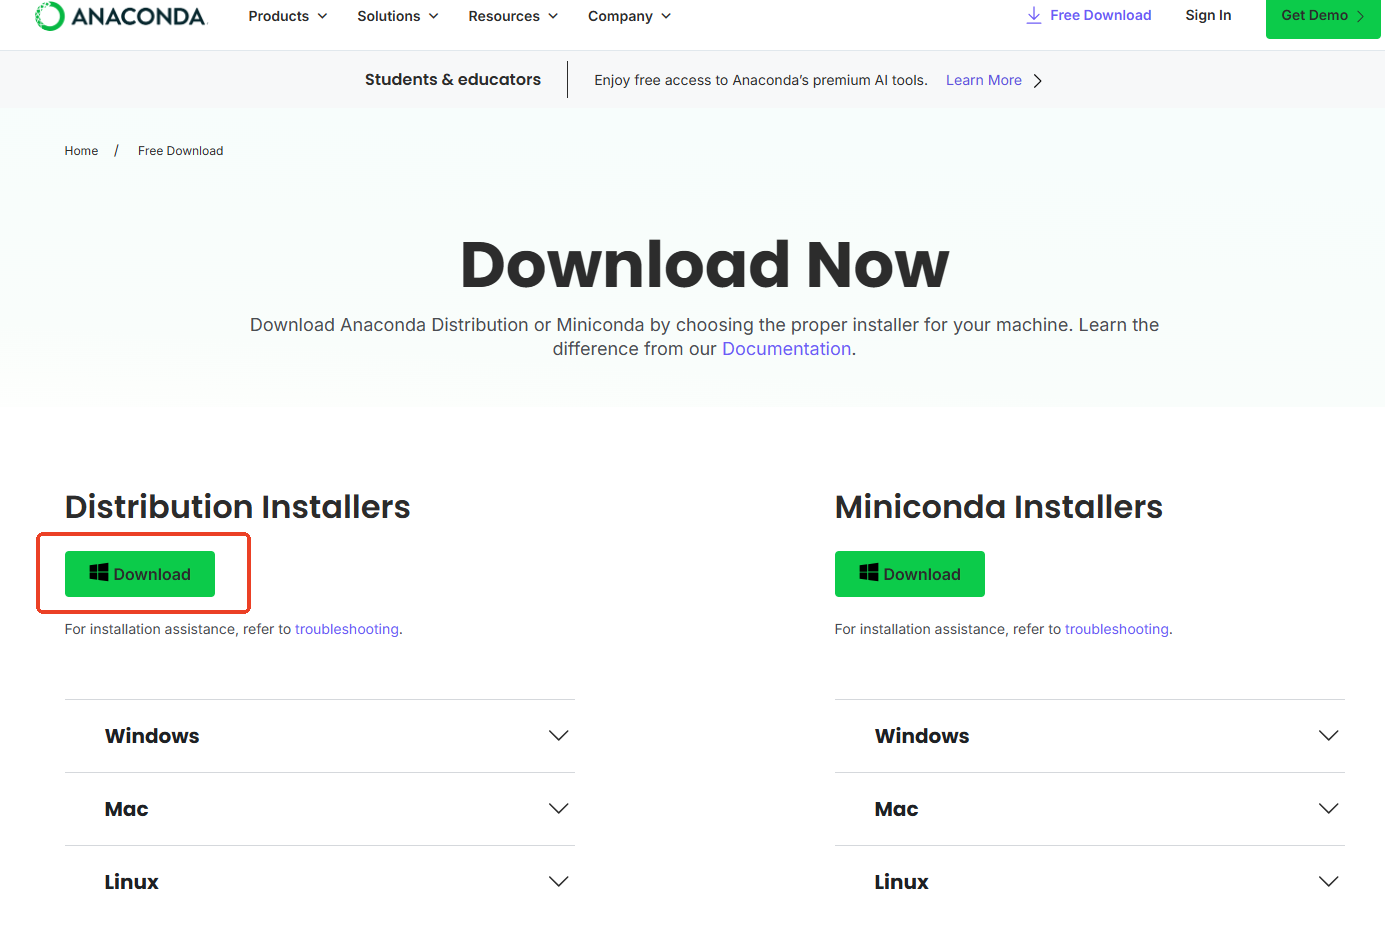
Task: Click the Windows logo inside Distribution Download button
Action: (x=98, y=573)
